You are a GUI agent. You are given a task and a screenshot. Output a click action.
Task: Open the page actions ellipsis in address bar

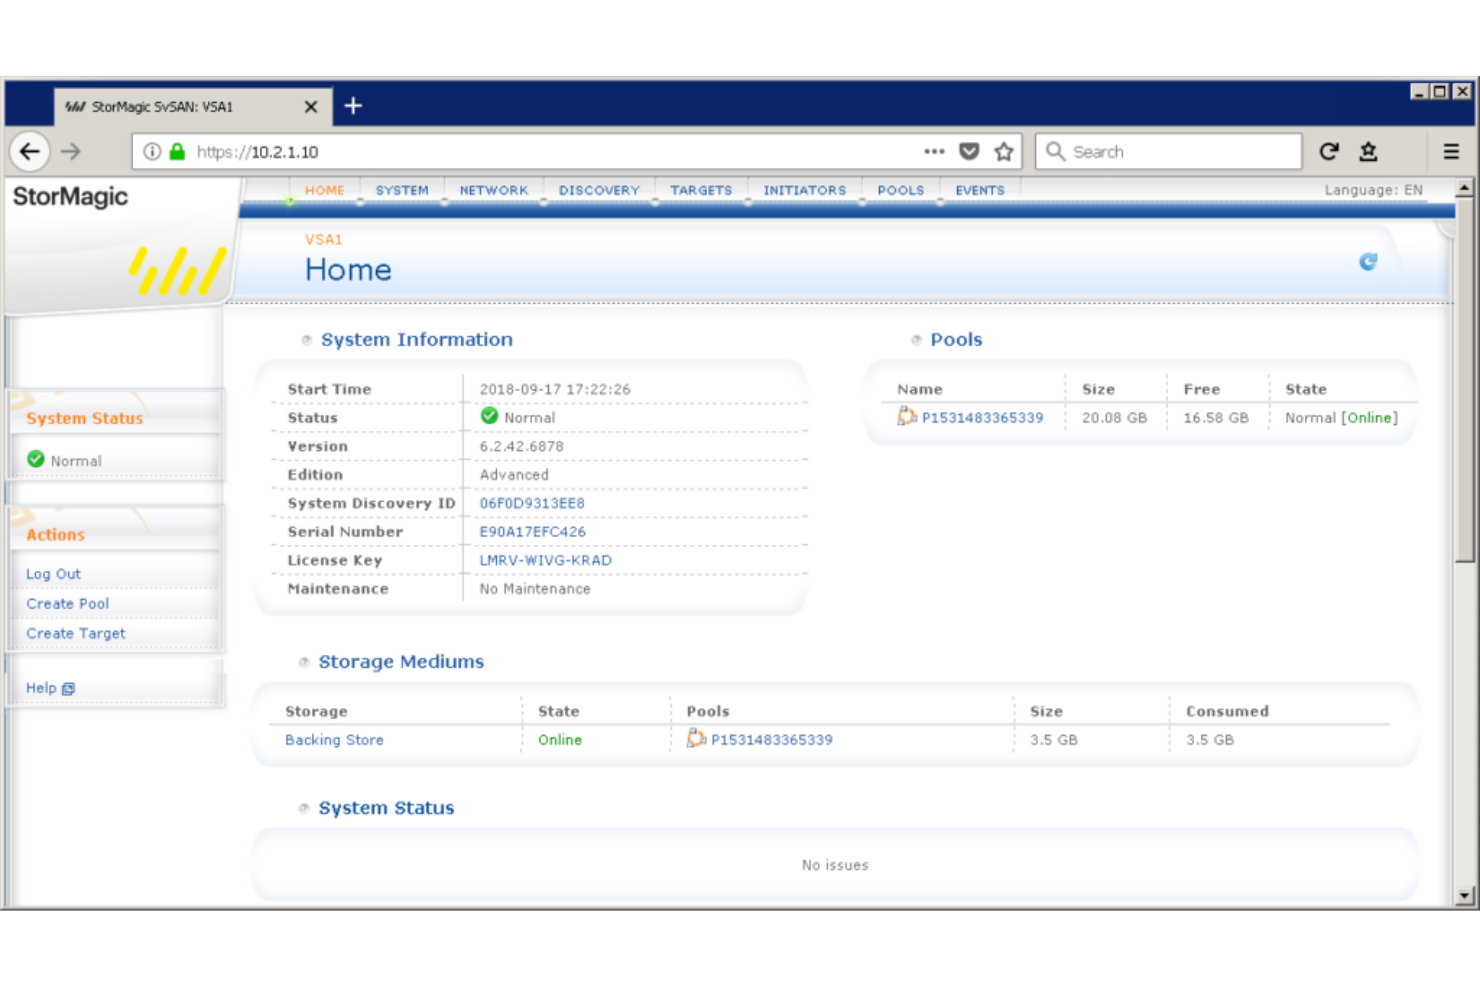(x=933, y=151)
